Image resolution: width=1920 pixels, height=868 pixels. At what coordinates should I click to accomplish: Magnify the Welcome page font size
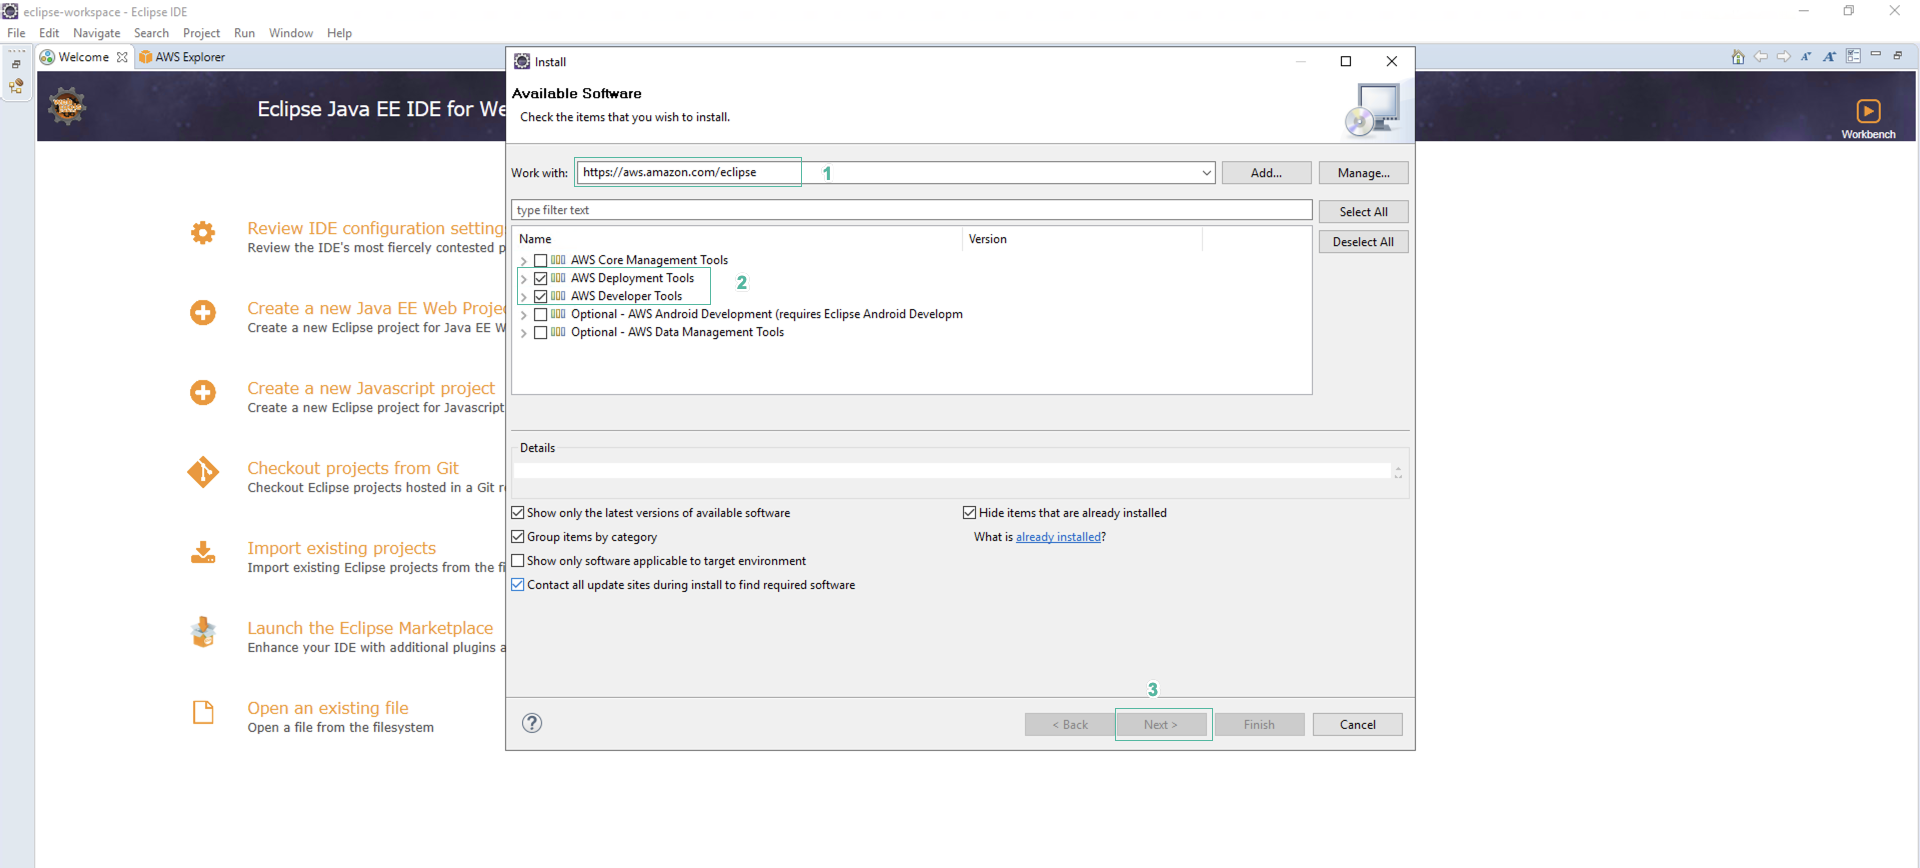coord(1829,57)
